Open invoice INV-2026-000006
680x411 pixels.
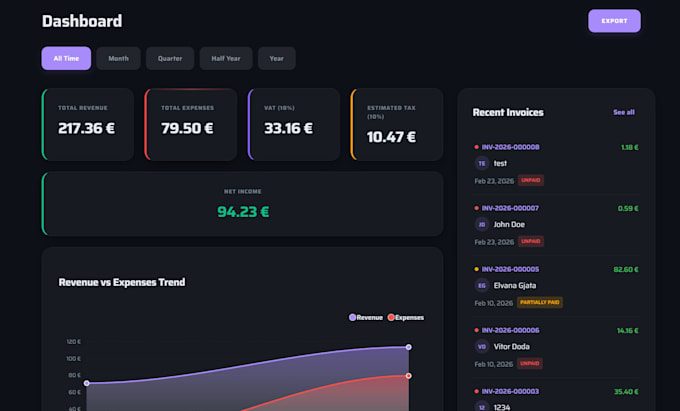510,330
